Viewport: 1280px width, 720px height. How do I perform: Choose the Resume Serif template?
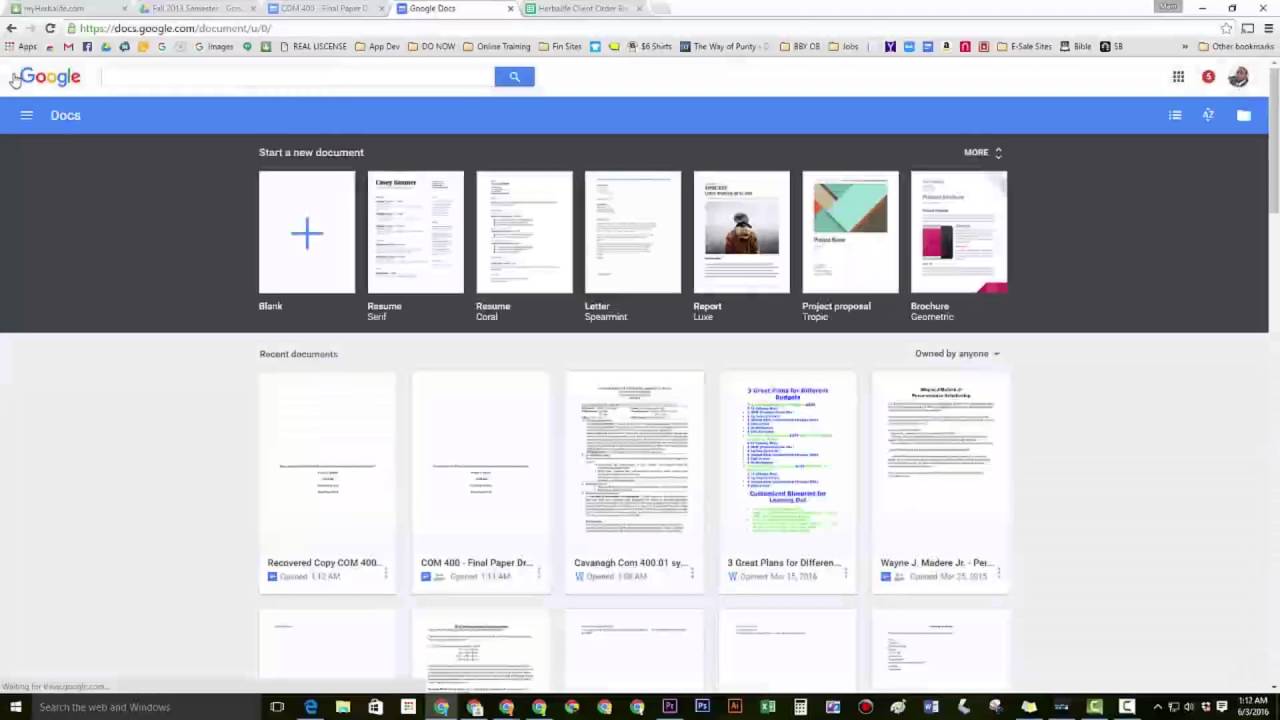click(x=416, y=232)
